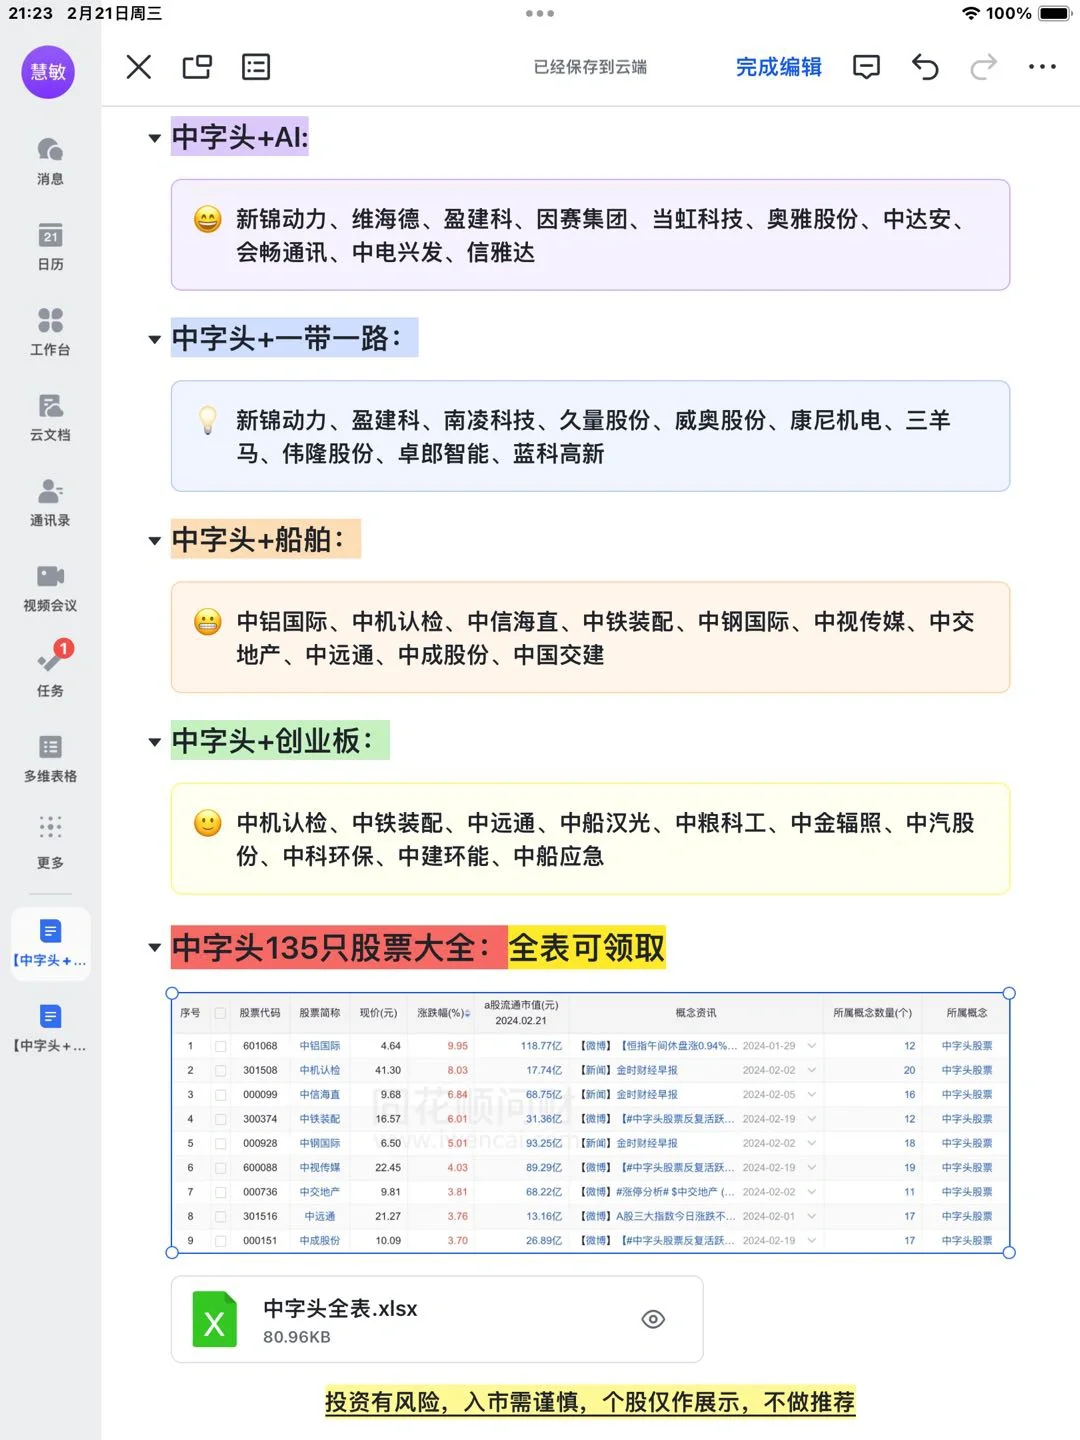
Task: Tick the header checkbox in stock table
Action: click(220, 1013)
